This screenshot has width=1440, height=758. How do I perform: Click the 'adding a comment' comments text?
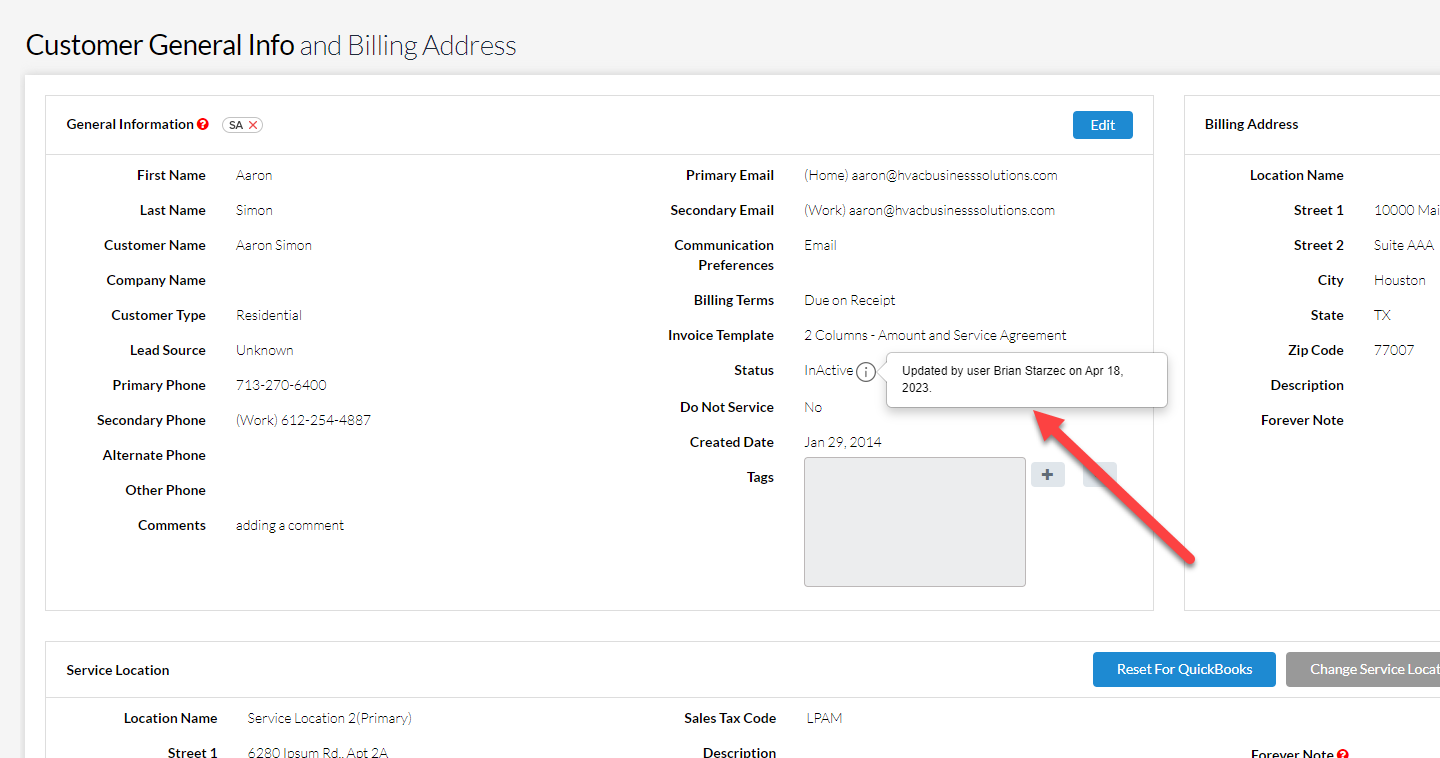pyautogui.click(x=290, y=525)
